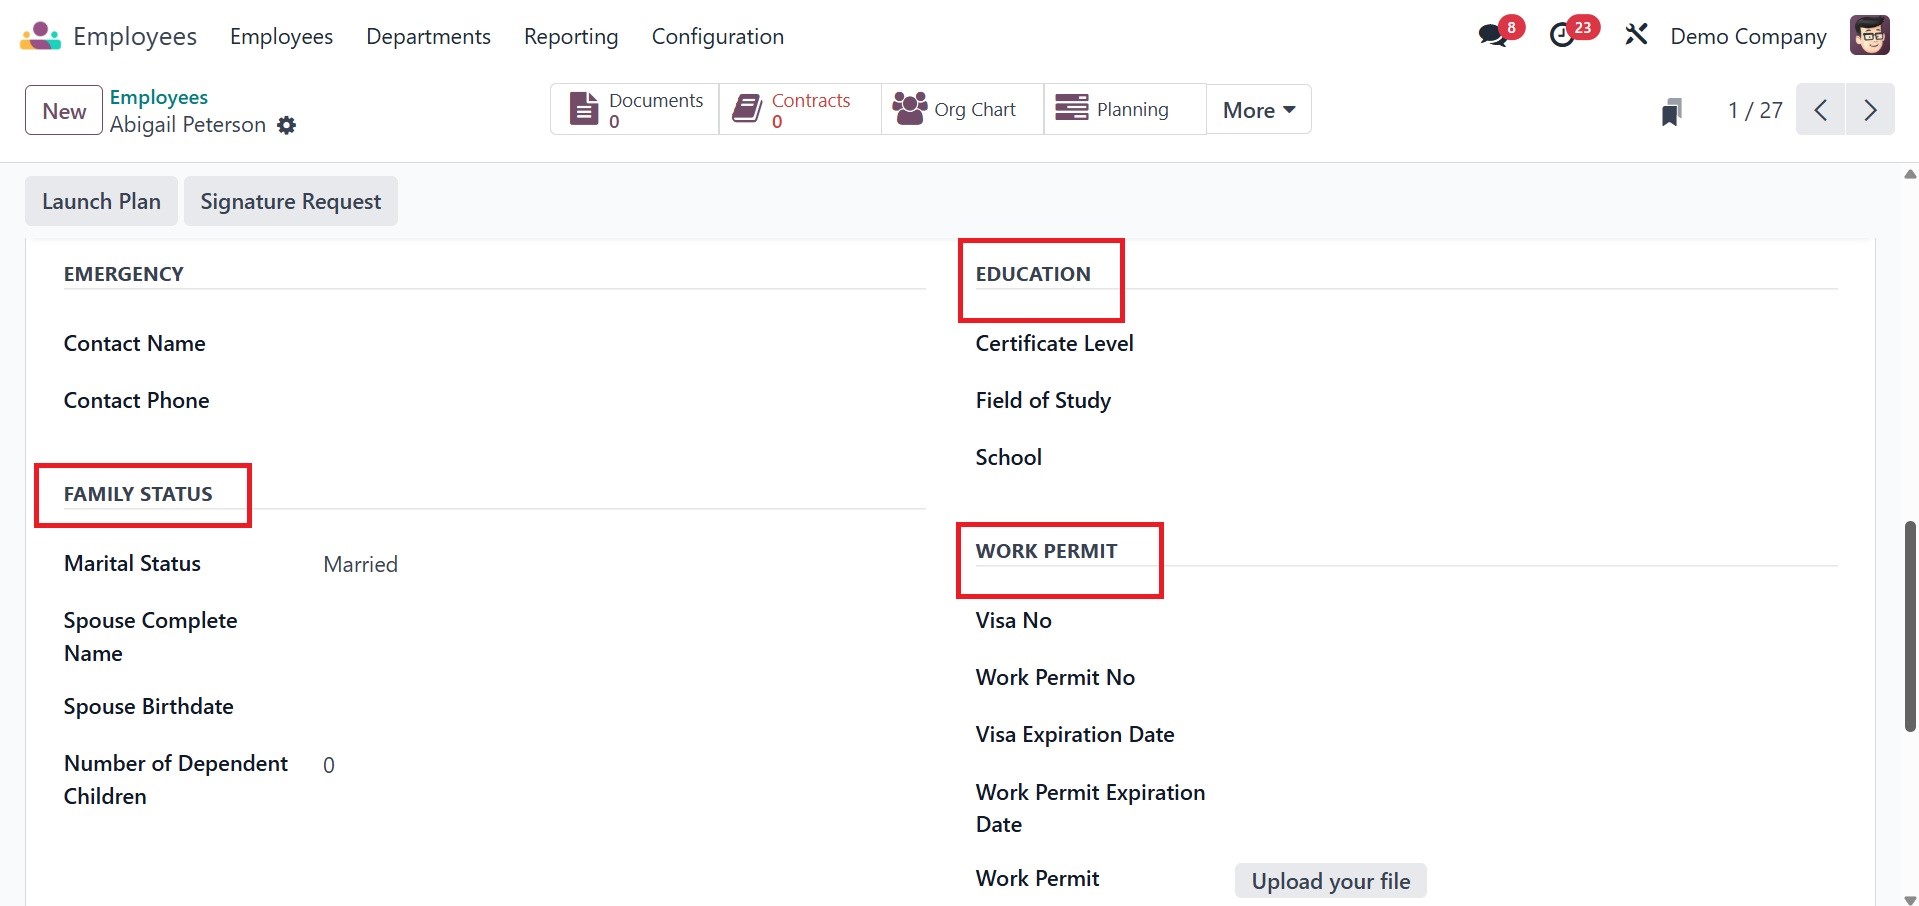Click the page vertical scrollbar

tap(1910, 625)
